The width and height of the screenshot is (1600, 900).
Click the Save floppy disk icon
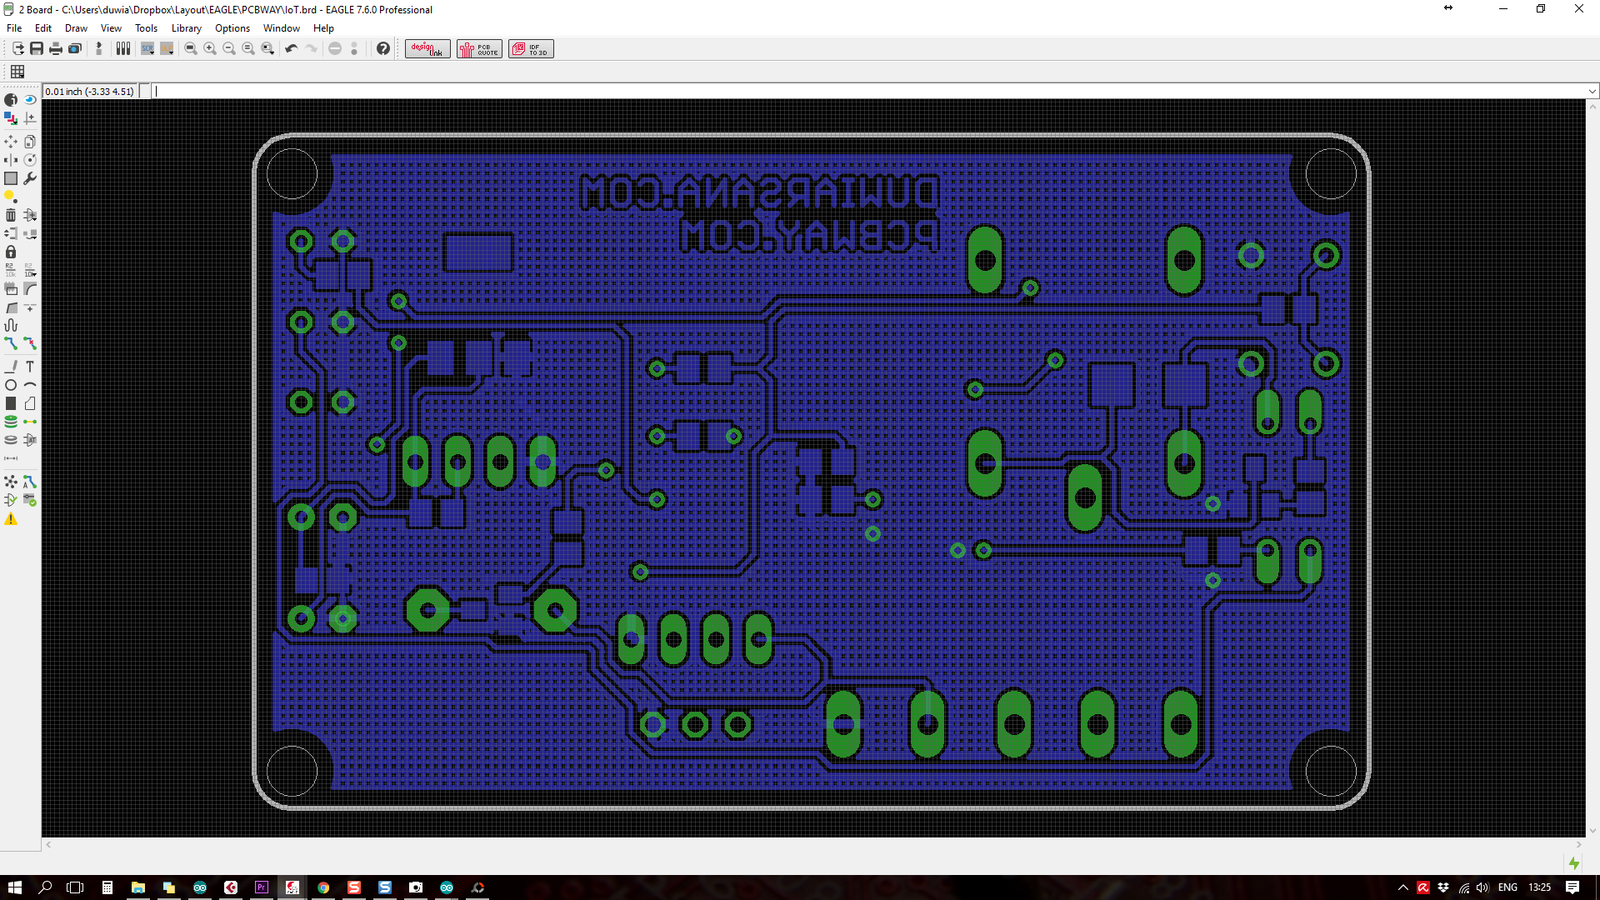(37, 49)
